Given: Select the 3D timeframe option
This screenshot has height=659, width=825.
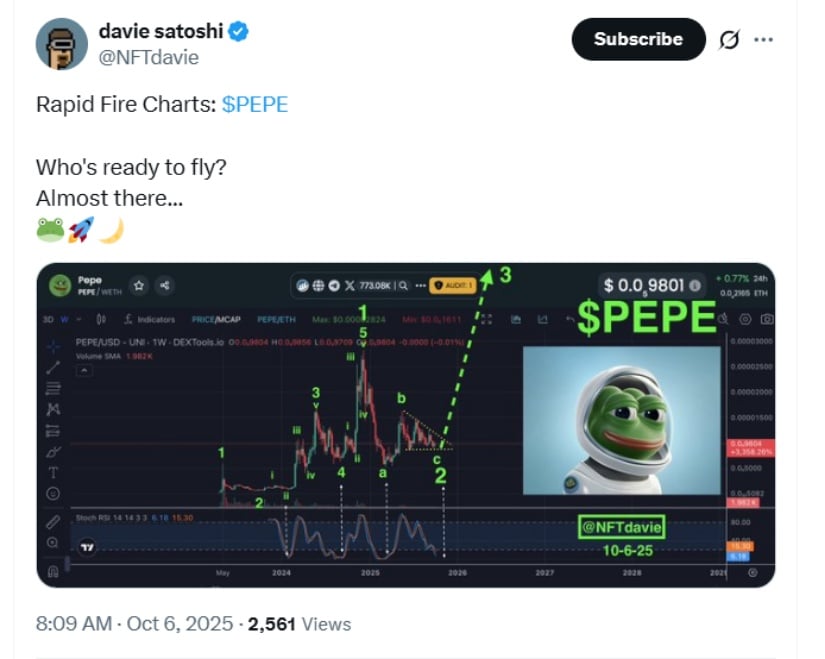Looking at the screenshot, I should pos(47,320).
